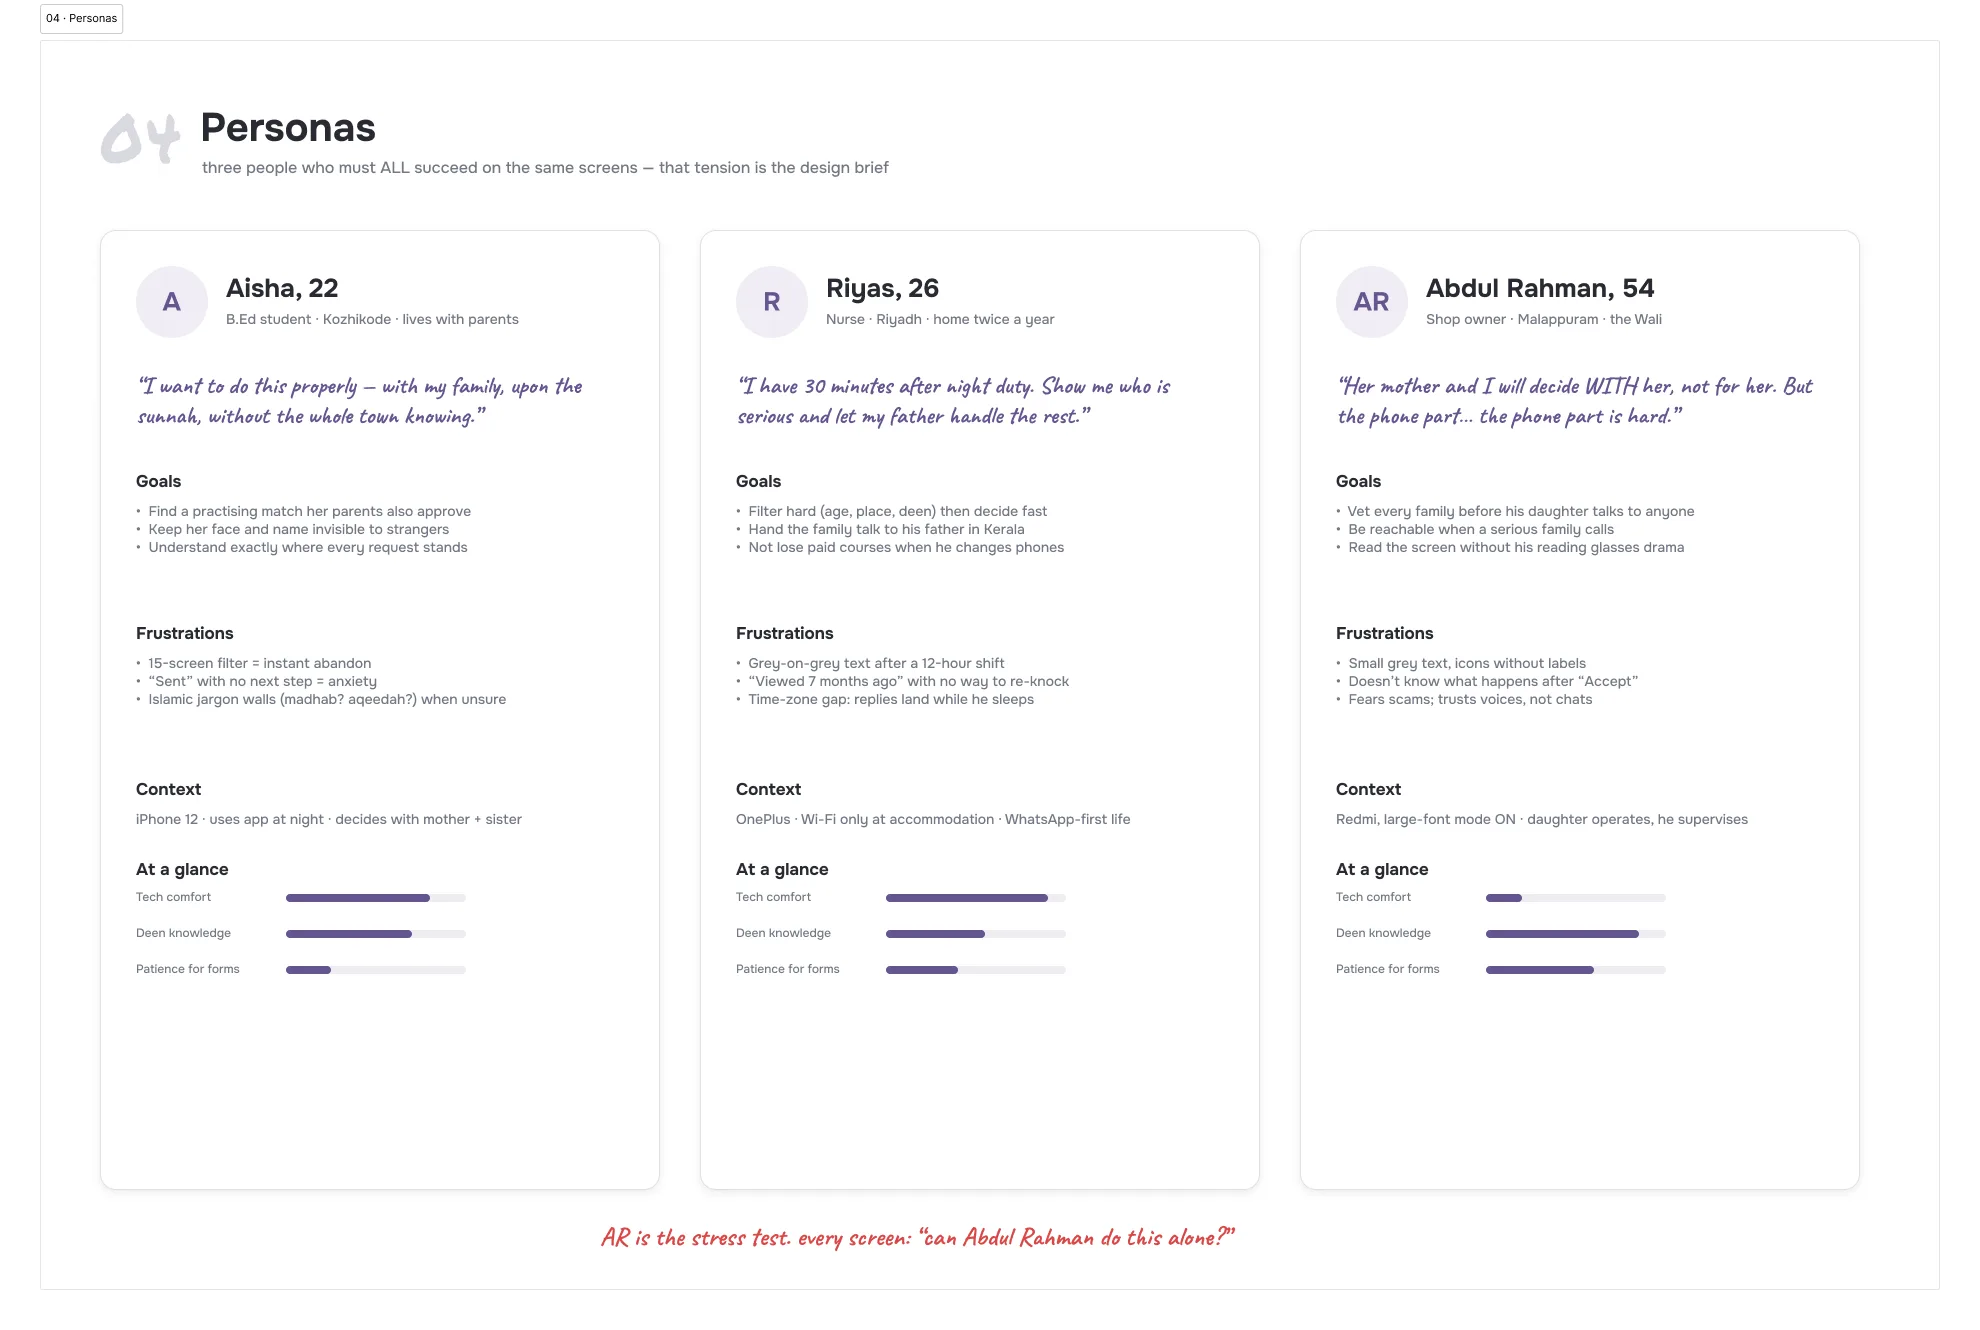Click Aisha's Deen knowledge bar
Image resolution: width=1980 pixels, height=1330 pixels.
pos(376,934)
